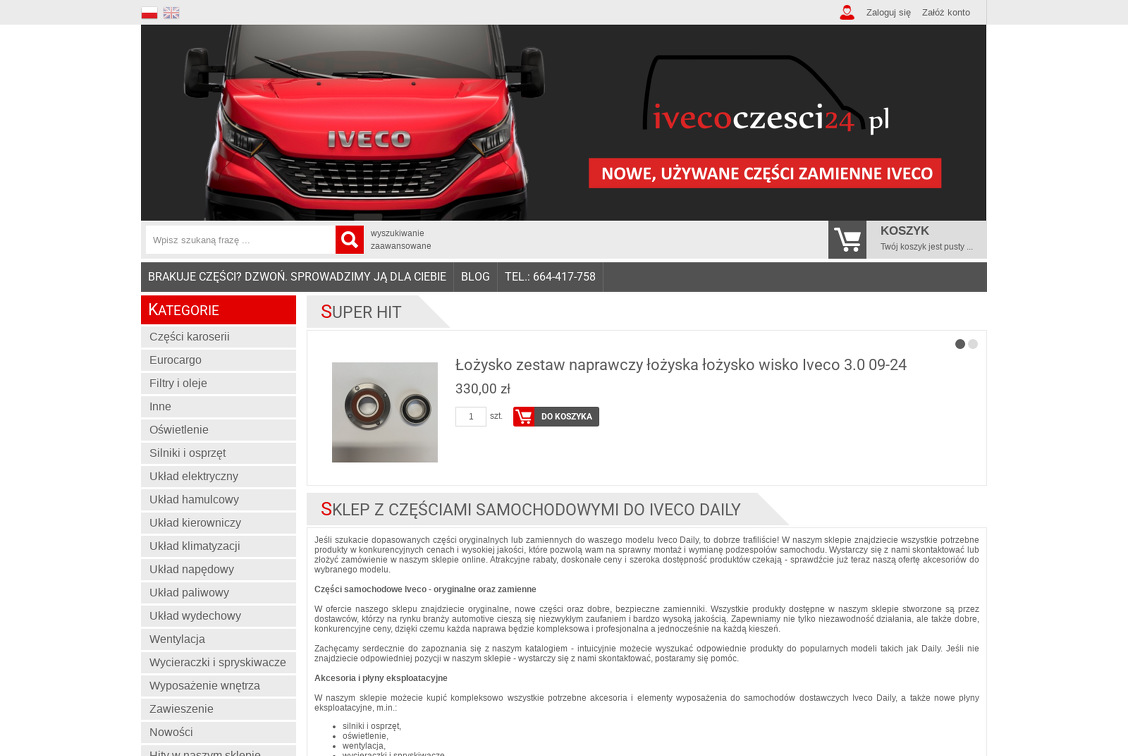Switch language using the Polish flag icon
Viewport: 1128px width, 756px height.
(149, 12)
